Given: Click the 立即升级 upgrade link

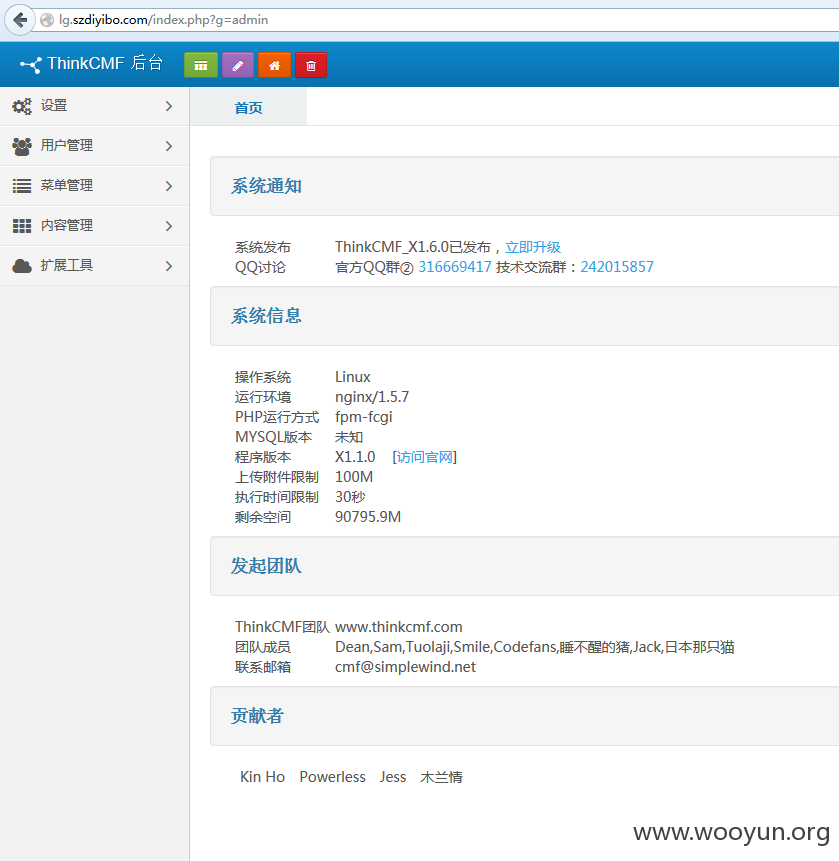Looking at the screenshot, I should point(533,247).
